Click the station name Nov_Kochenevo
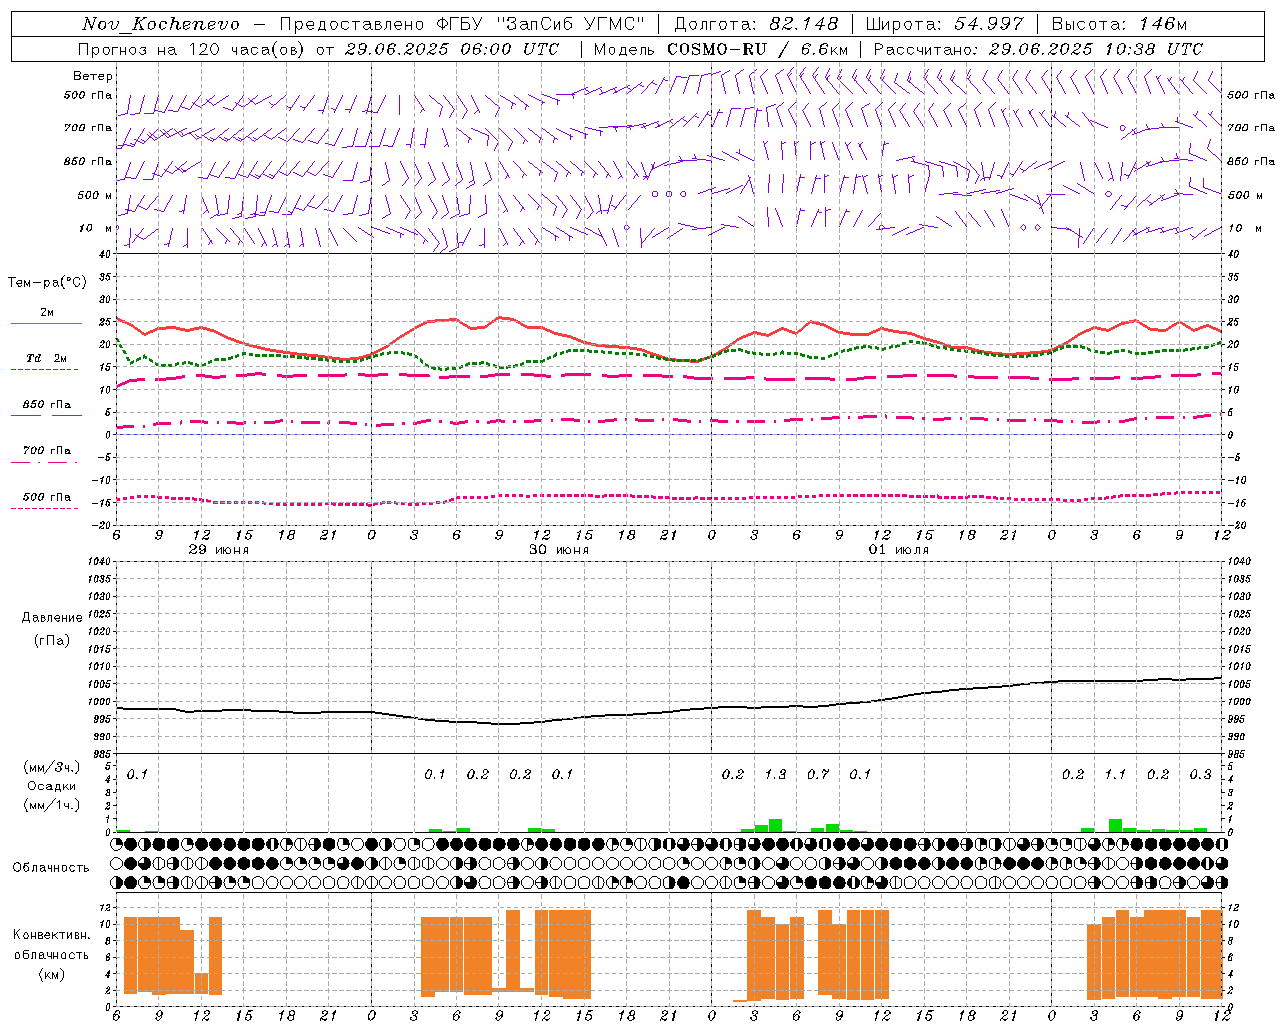This screenshot has height=1024, width=1280. (161, 24)
